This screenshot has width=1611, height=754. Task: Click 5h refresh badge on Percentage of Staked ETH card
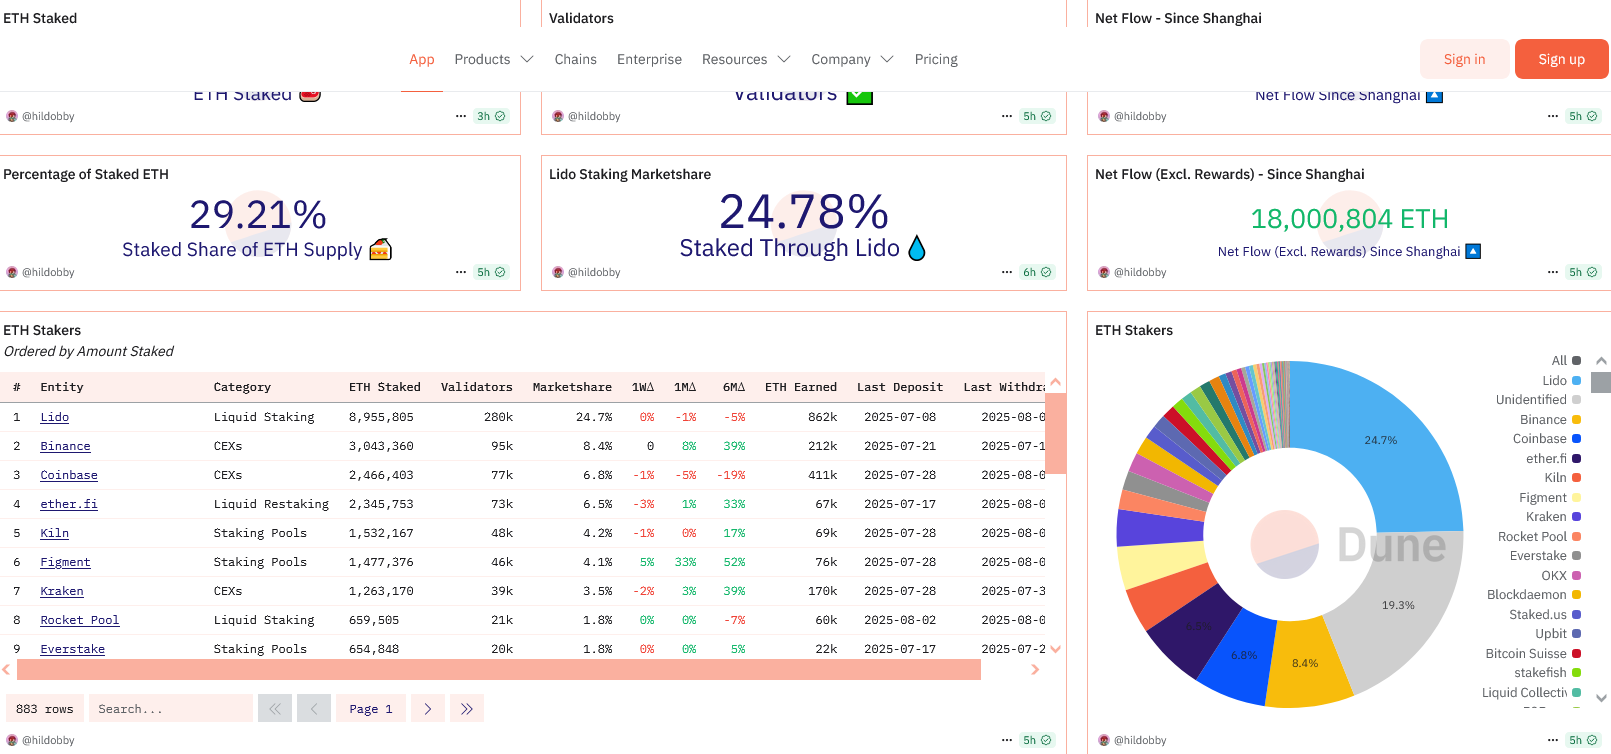(x=491, y=272)
